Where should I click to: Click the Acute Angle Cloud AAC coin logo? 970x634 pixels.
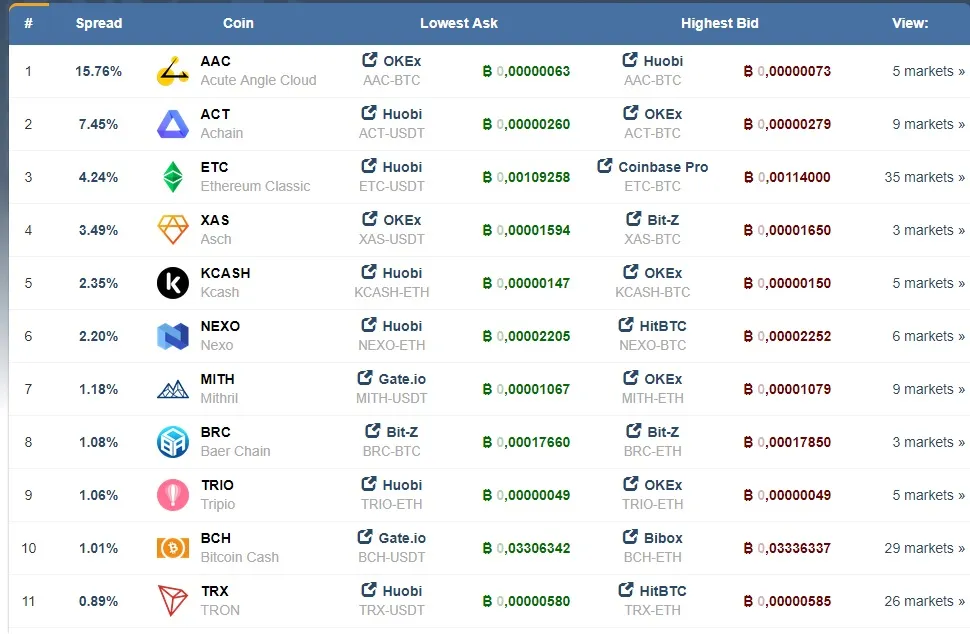point(173,71)
